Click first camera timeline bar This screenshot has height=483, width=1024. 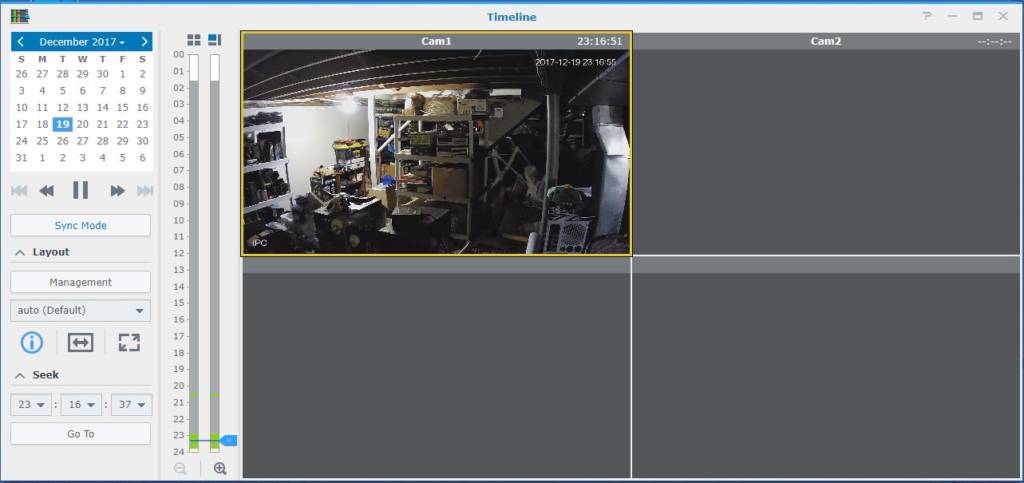pyautogui.click(x=194, y=253)
